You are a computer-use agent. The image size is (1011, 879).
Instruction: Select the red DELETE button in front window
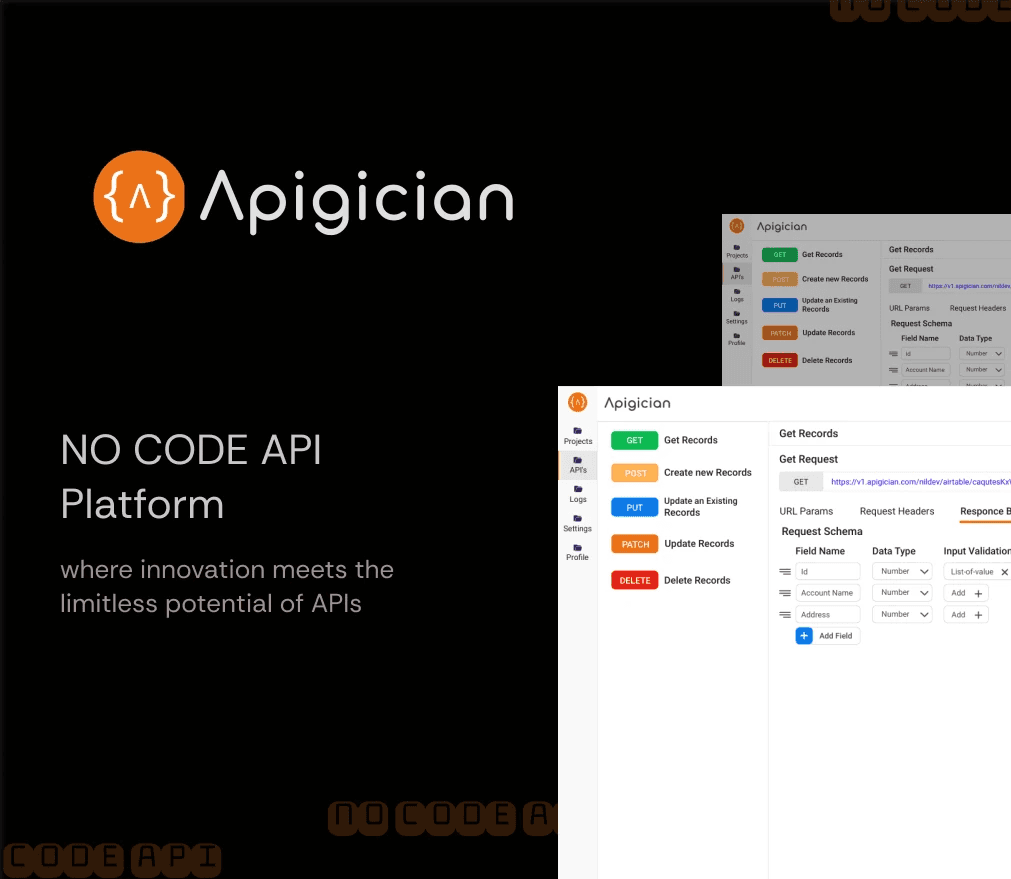(x=634, y=580)
